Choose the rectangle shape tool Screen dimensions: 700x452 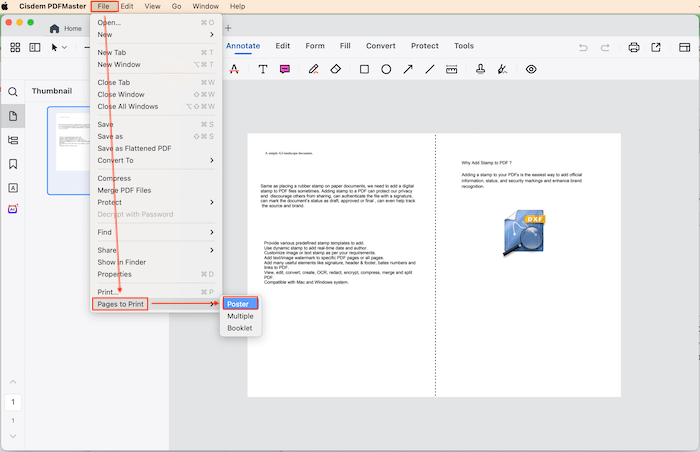pos(364,70)
